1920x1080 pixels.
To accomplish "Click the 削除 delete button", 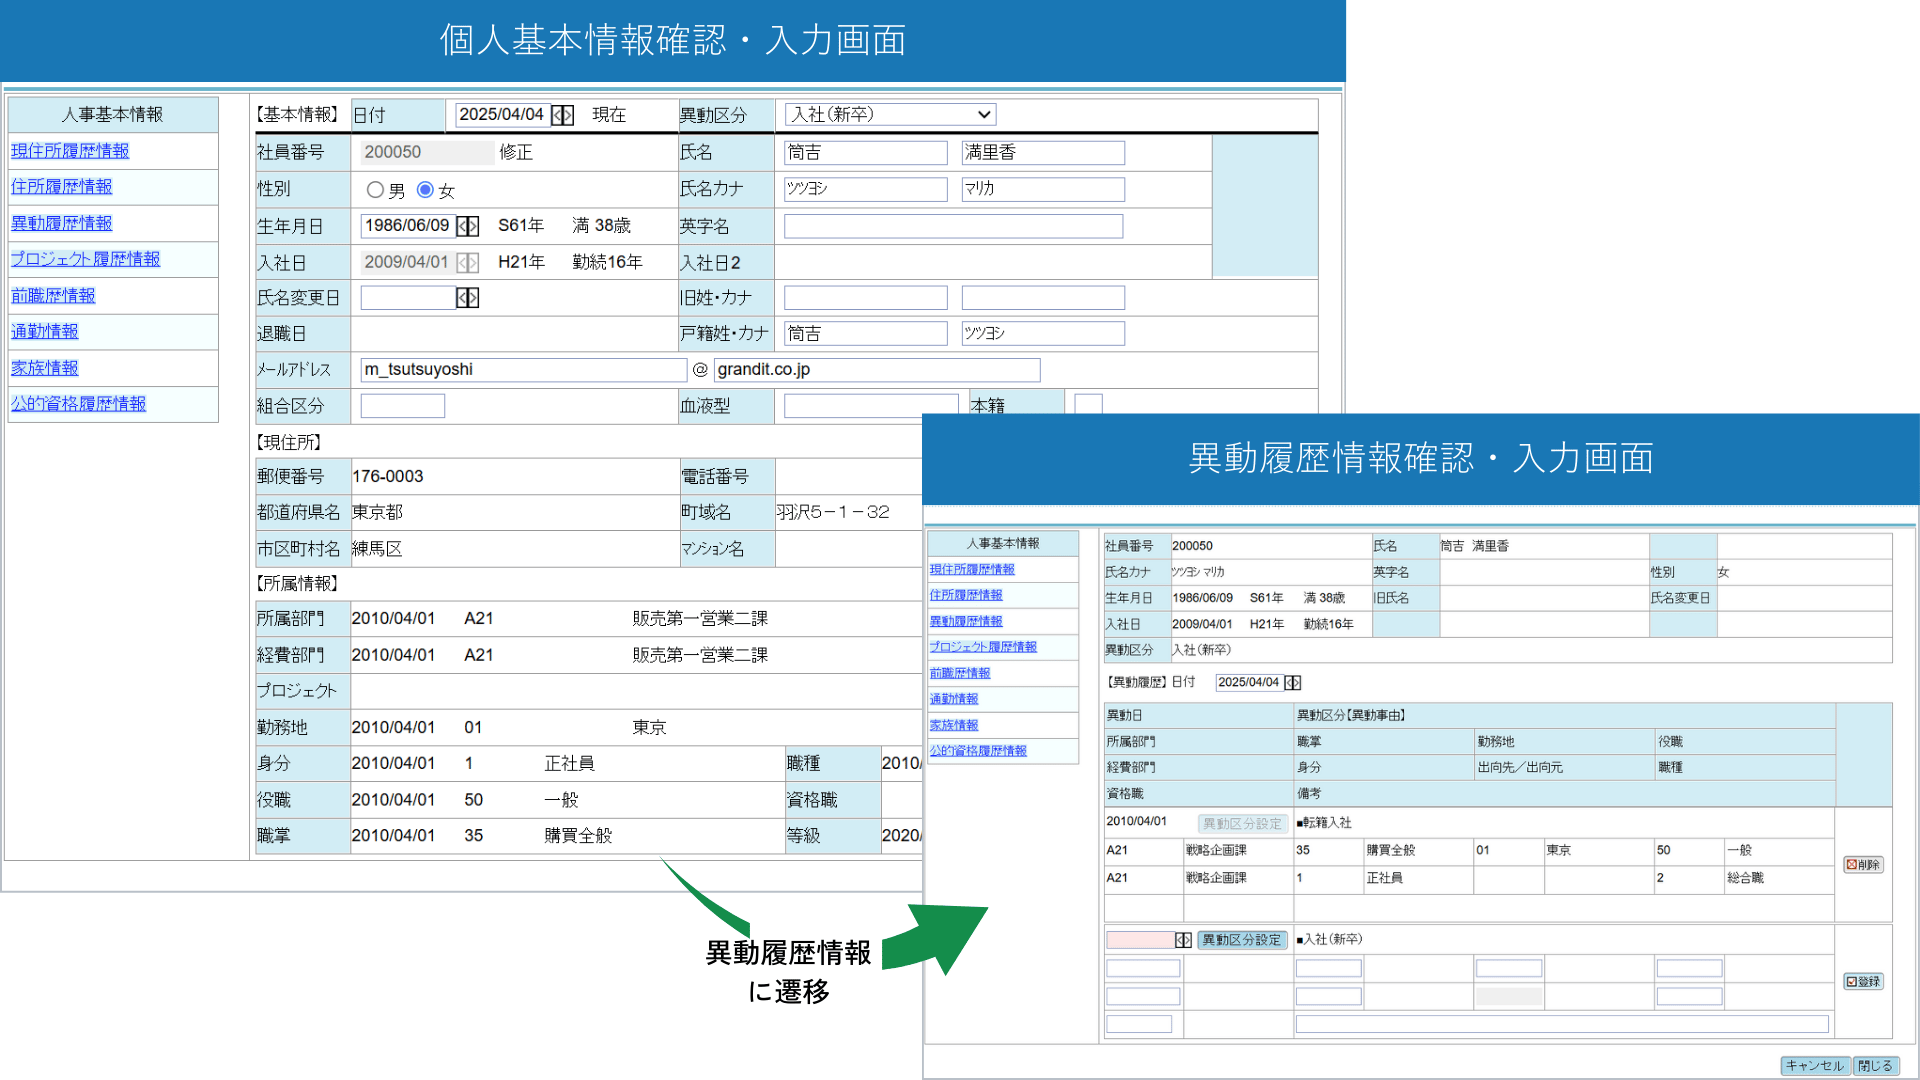I will [x=1863, y=865].
